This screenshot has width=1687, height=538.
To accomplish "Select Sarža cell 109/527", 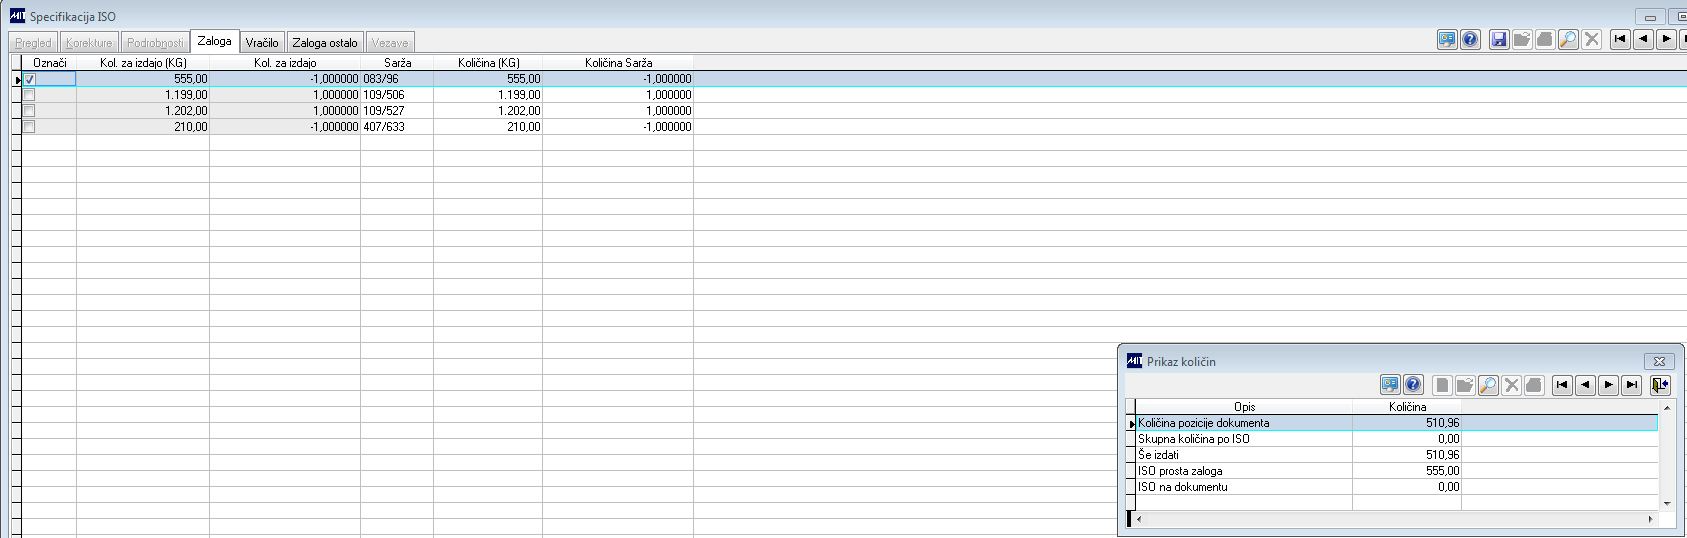I will point(397,111).
